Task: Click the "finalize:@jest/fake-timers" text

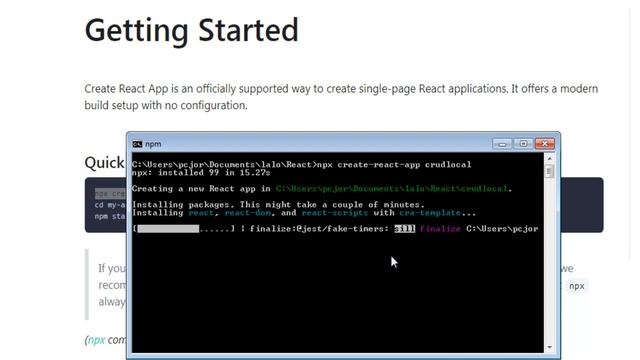Action: click(x=319, y=229)
